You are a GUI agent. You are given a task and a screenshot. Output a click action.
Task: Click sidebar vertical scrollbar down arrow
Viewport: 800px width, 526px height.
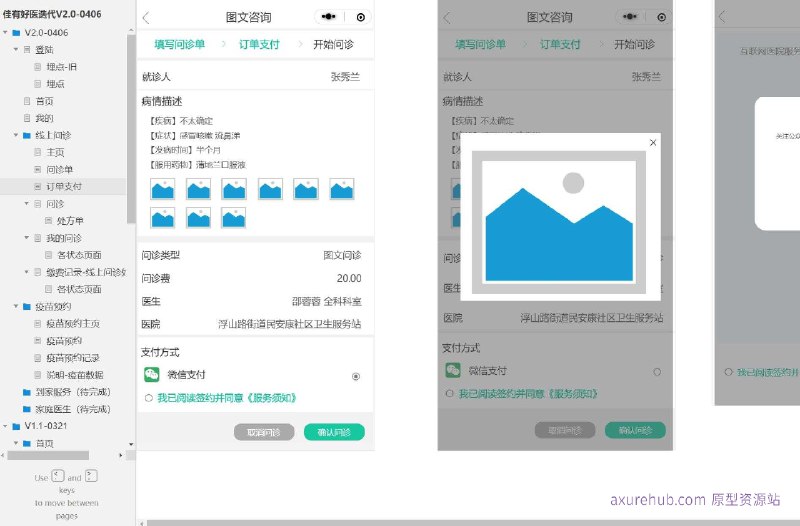coord(131,444)
